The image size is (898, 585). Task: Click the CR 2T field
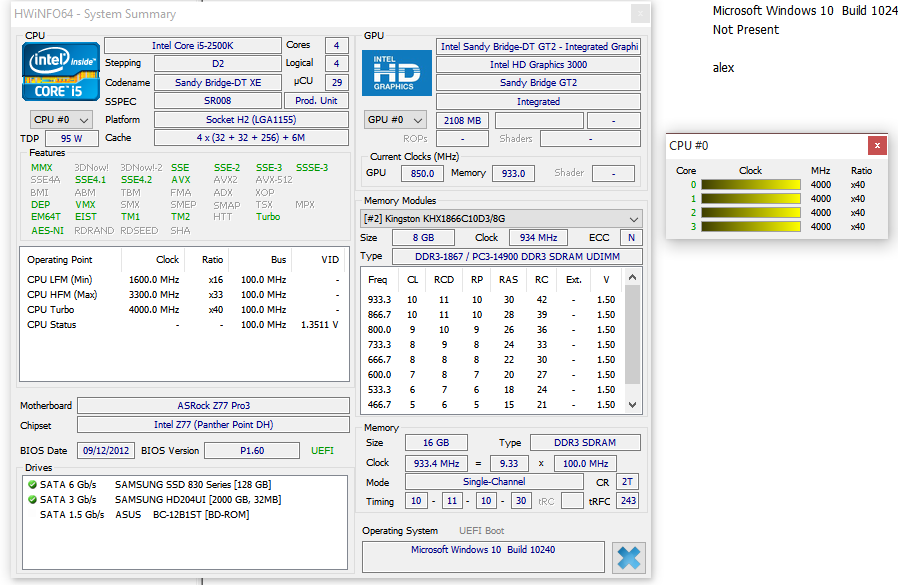[x=627, y=482]
